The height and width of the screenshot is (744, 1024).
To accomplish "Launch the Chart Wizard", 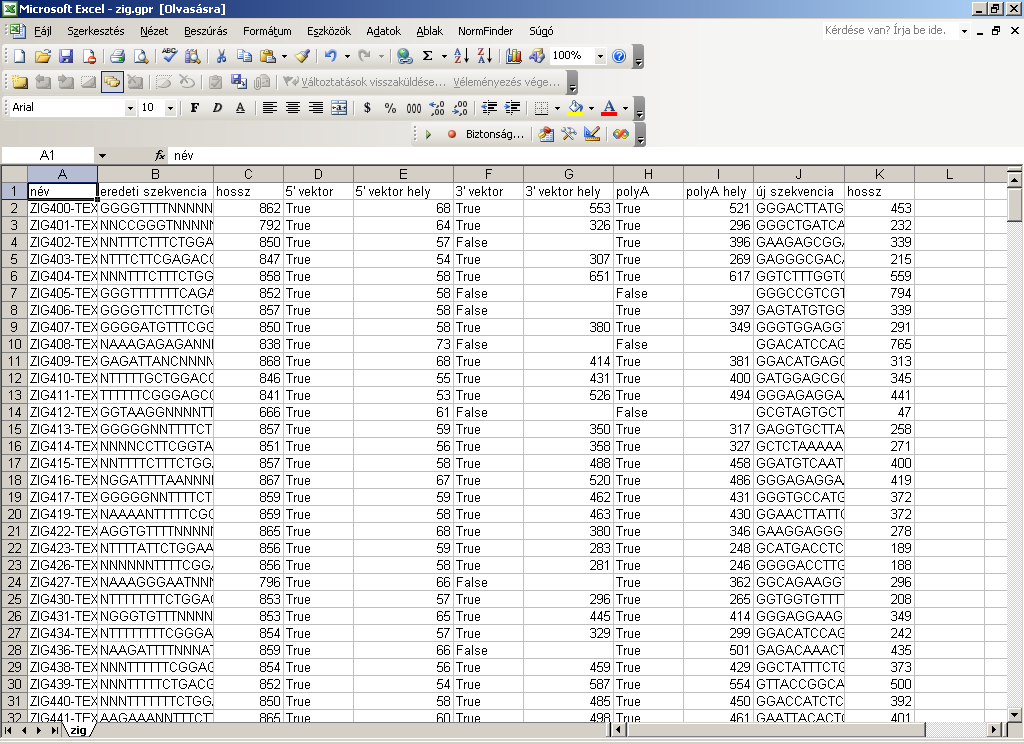I will 514,56.
